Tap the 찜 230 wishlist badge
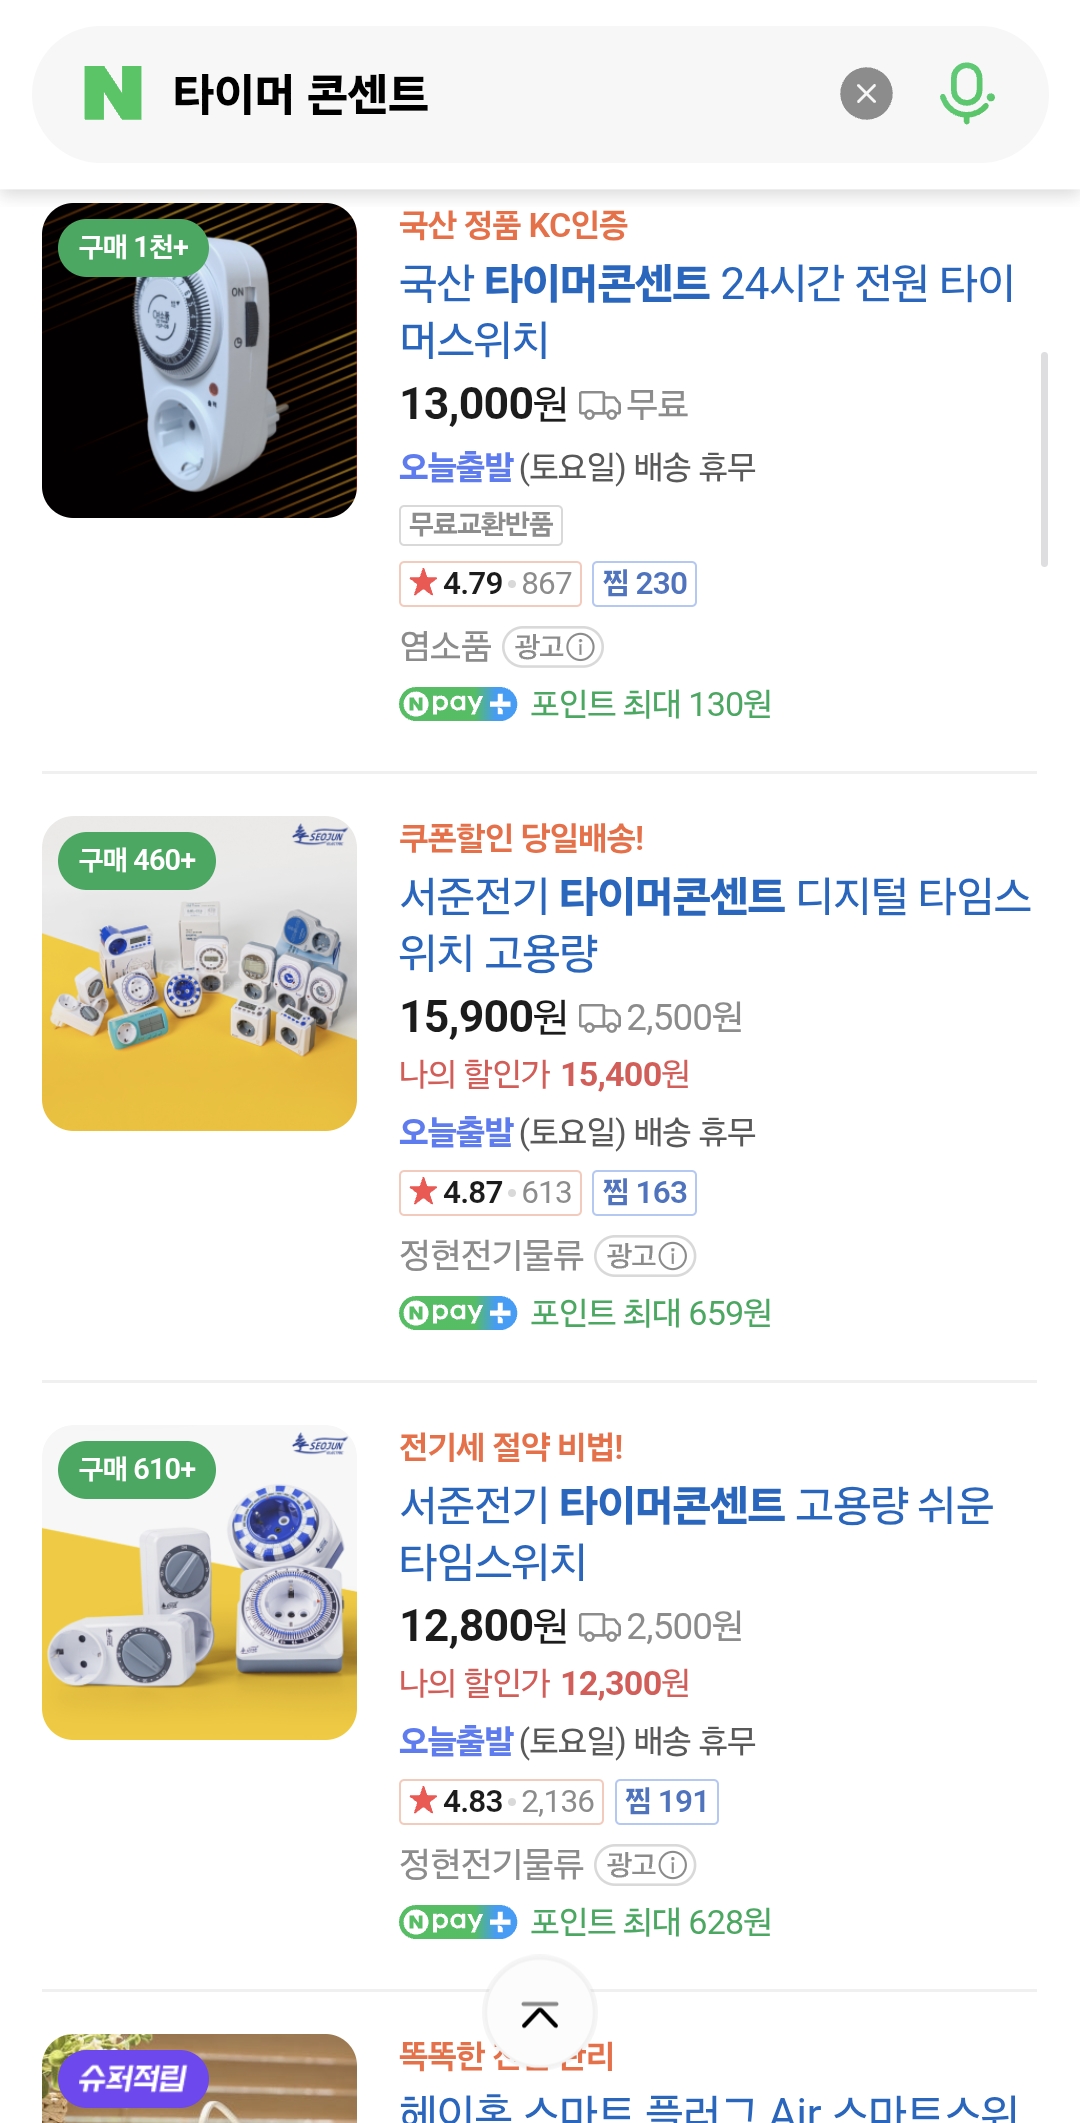 (x=645, y=584)
